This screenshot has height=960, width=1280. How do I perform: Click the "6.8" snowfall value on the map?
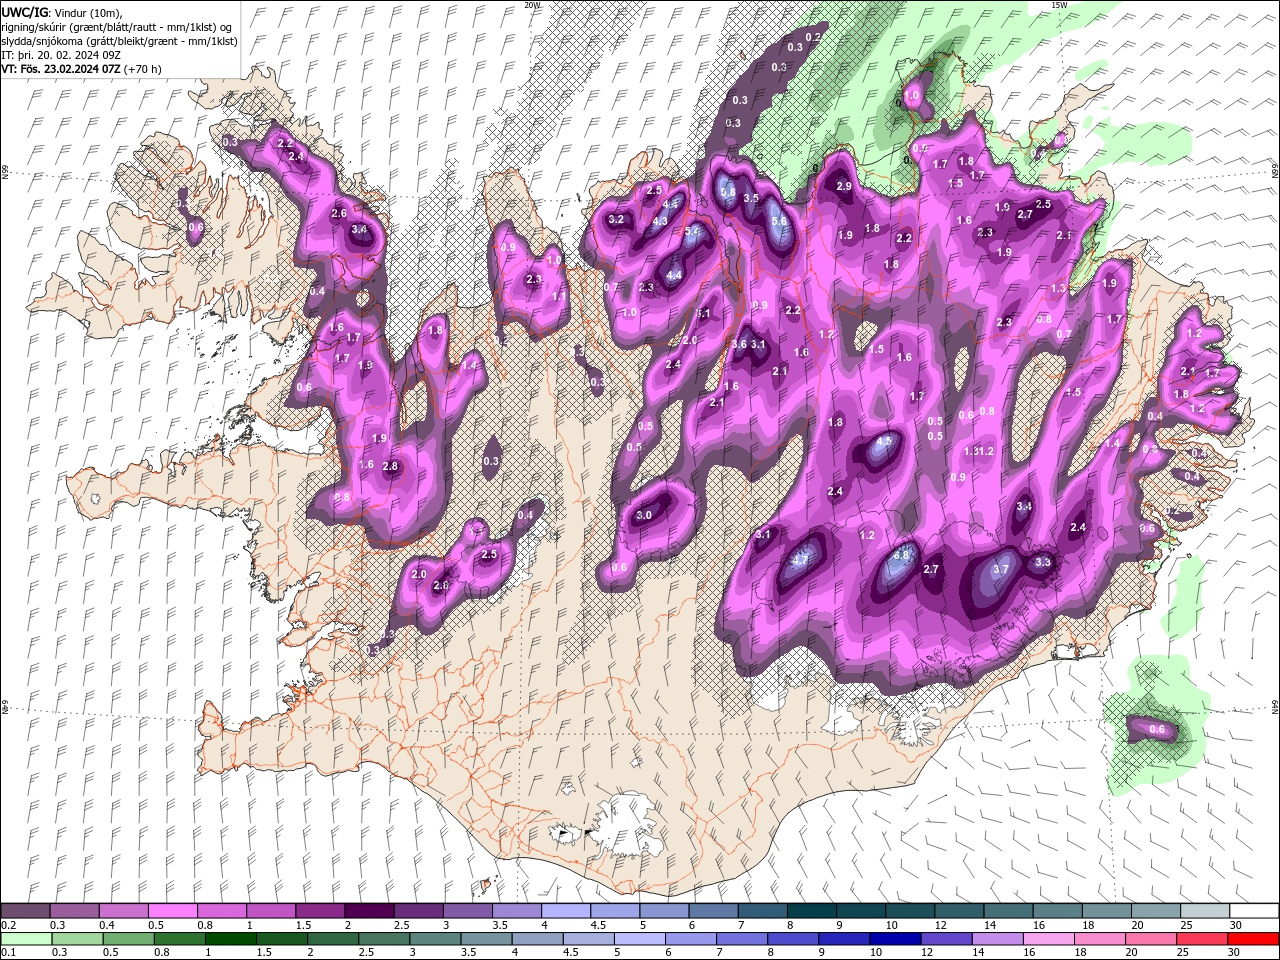point(900,555)
